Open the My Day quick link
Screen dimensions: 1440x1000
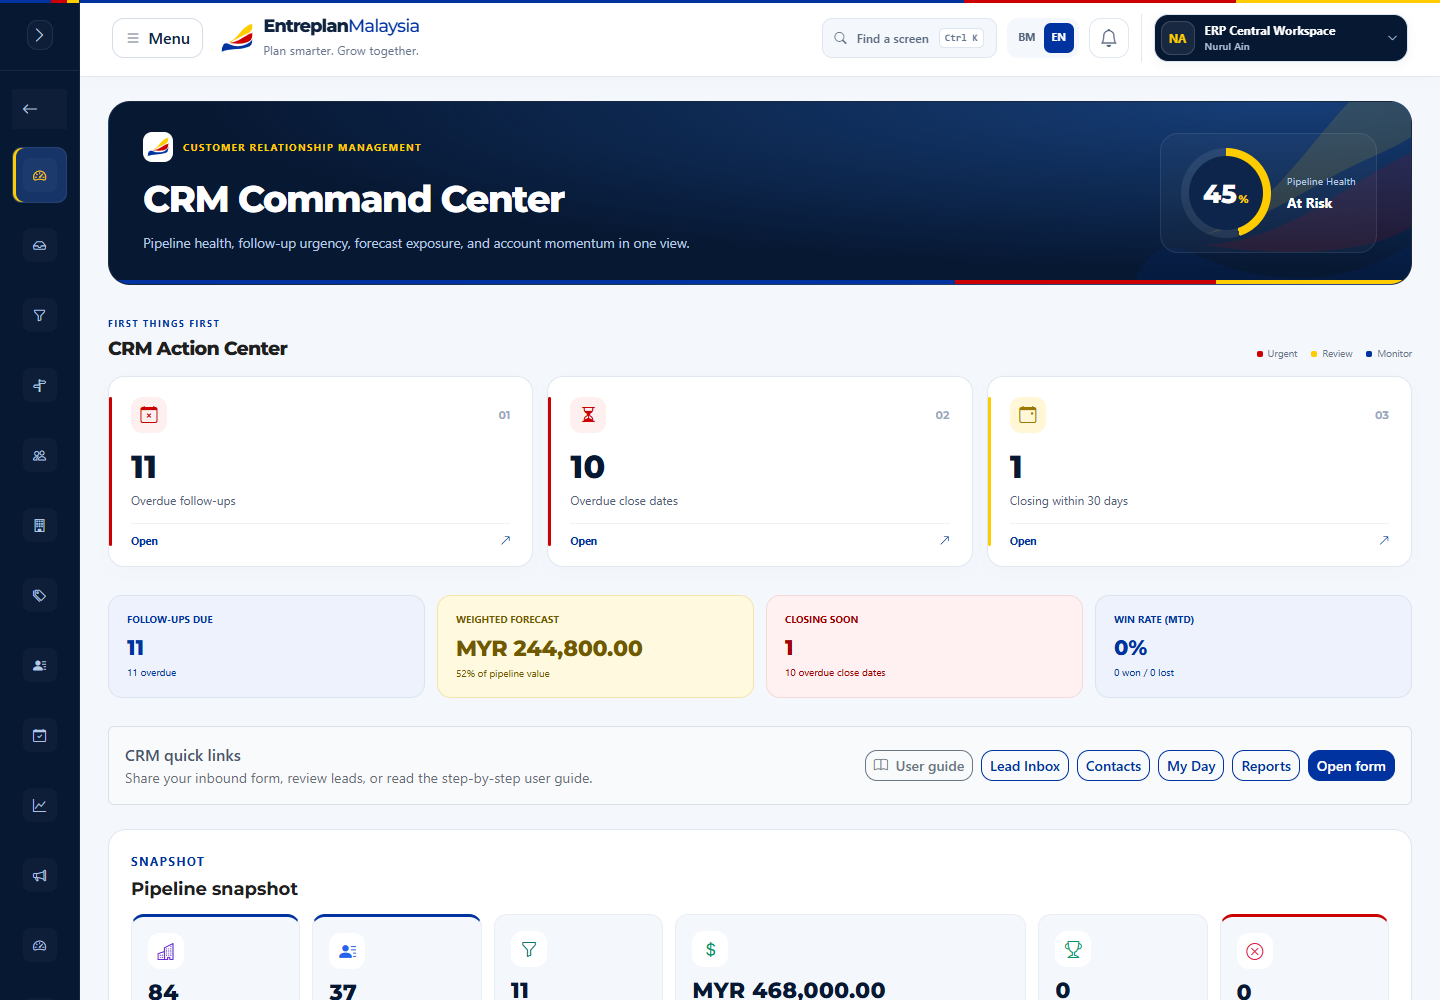pyautogui.click(x=1191, y=766)
